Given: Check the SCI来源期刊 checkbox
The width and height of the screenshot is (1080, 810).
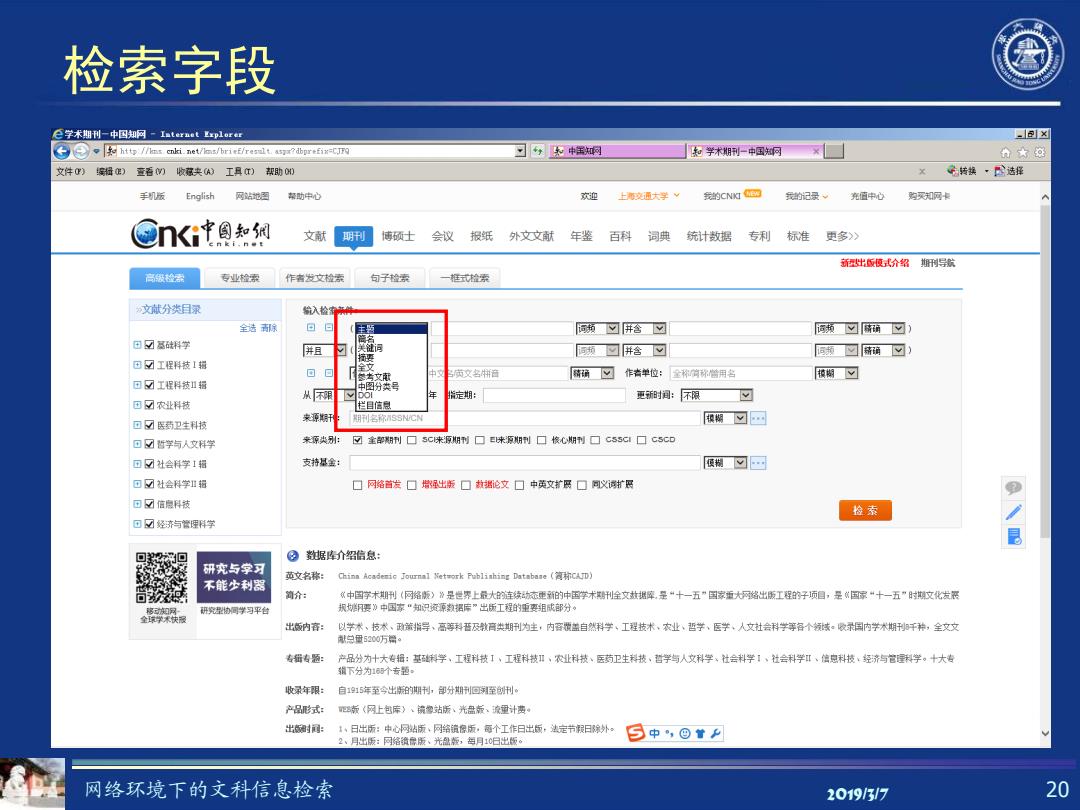Looking at the screenshot, I should tap(411, 440).
